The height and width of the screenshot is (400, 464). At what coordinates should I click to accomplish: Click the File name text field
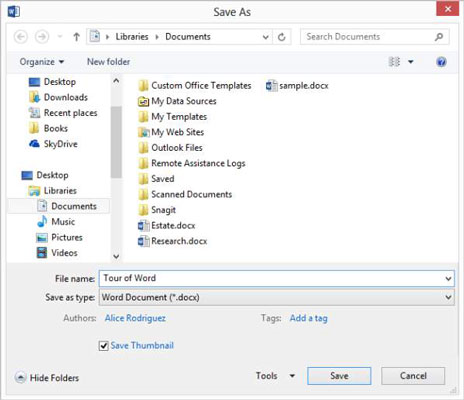point(272,278)
